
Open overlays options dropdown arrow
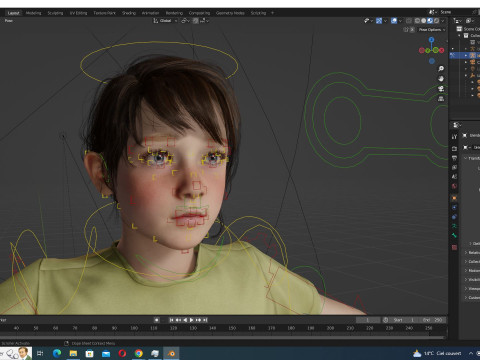(400, 21)
